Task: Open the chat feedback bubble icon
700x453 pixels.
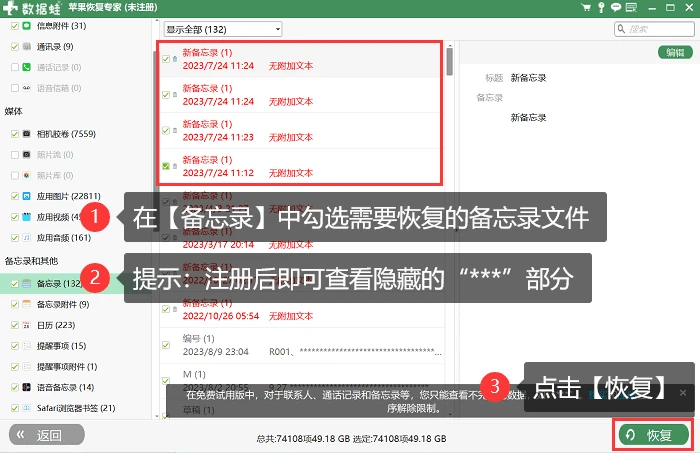Action: coord(616,7)
